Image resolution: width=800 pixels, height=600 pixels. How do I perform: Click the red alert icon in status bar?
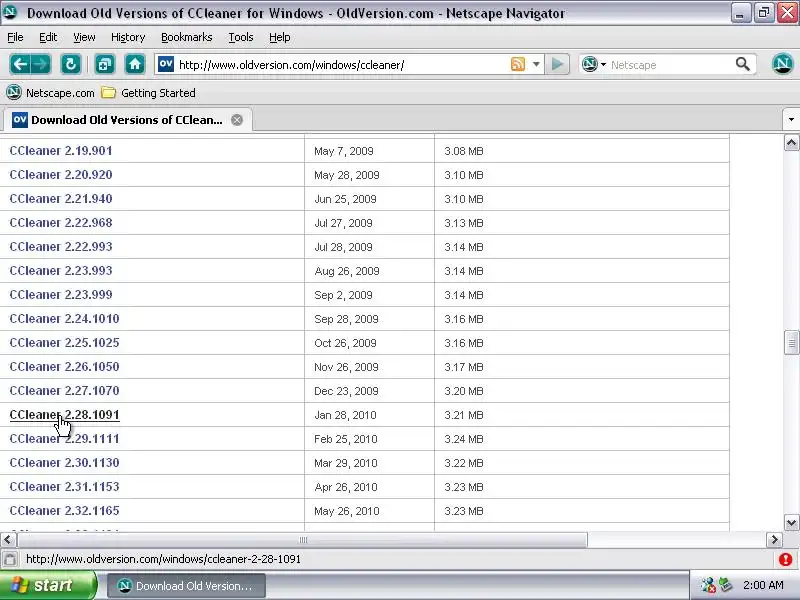click(786, 559)
